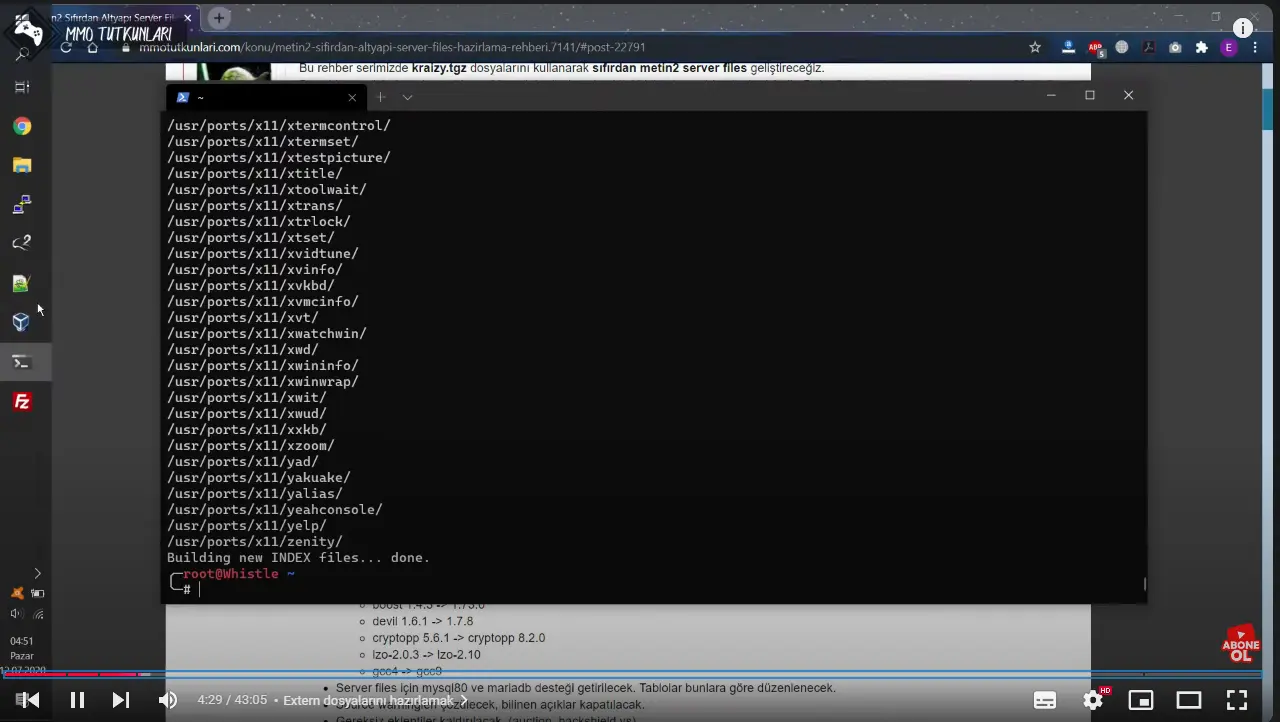The image size is (1280, 722).
Task: Launch FileZilla from the taskbar
Action: coord(21,402)
